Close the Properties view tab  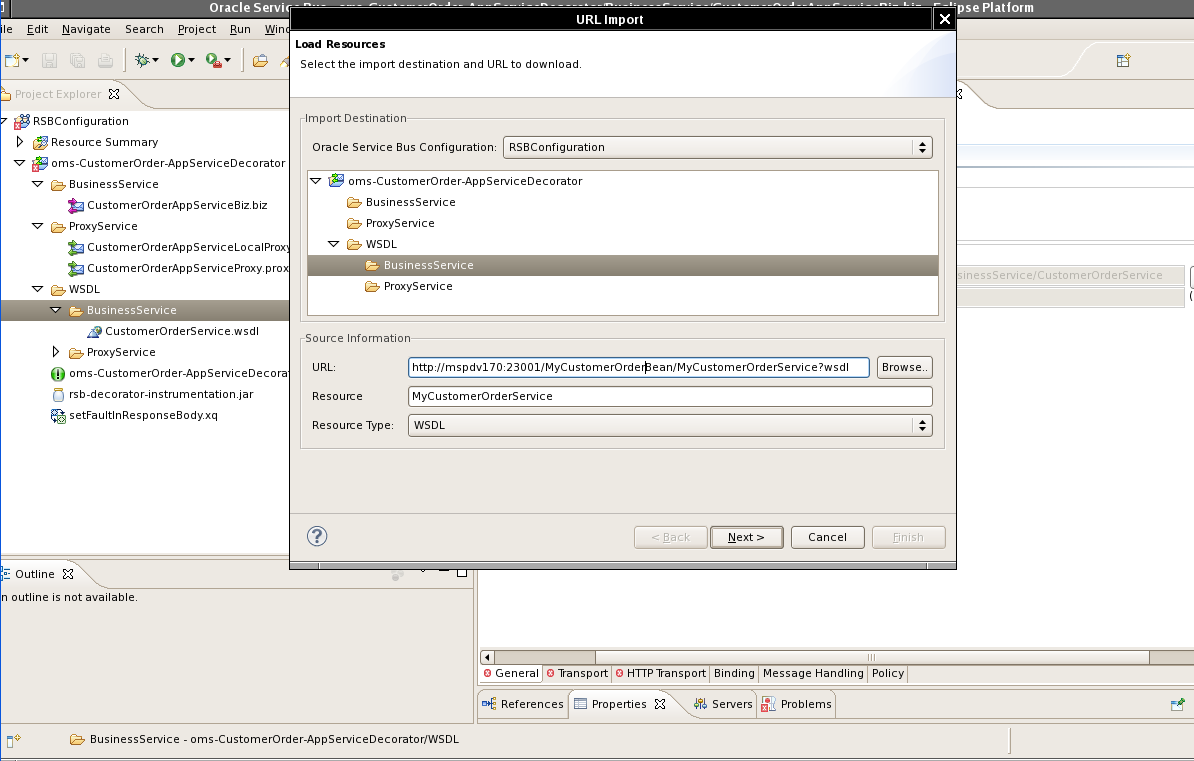pos(660,704)
